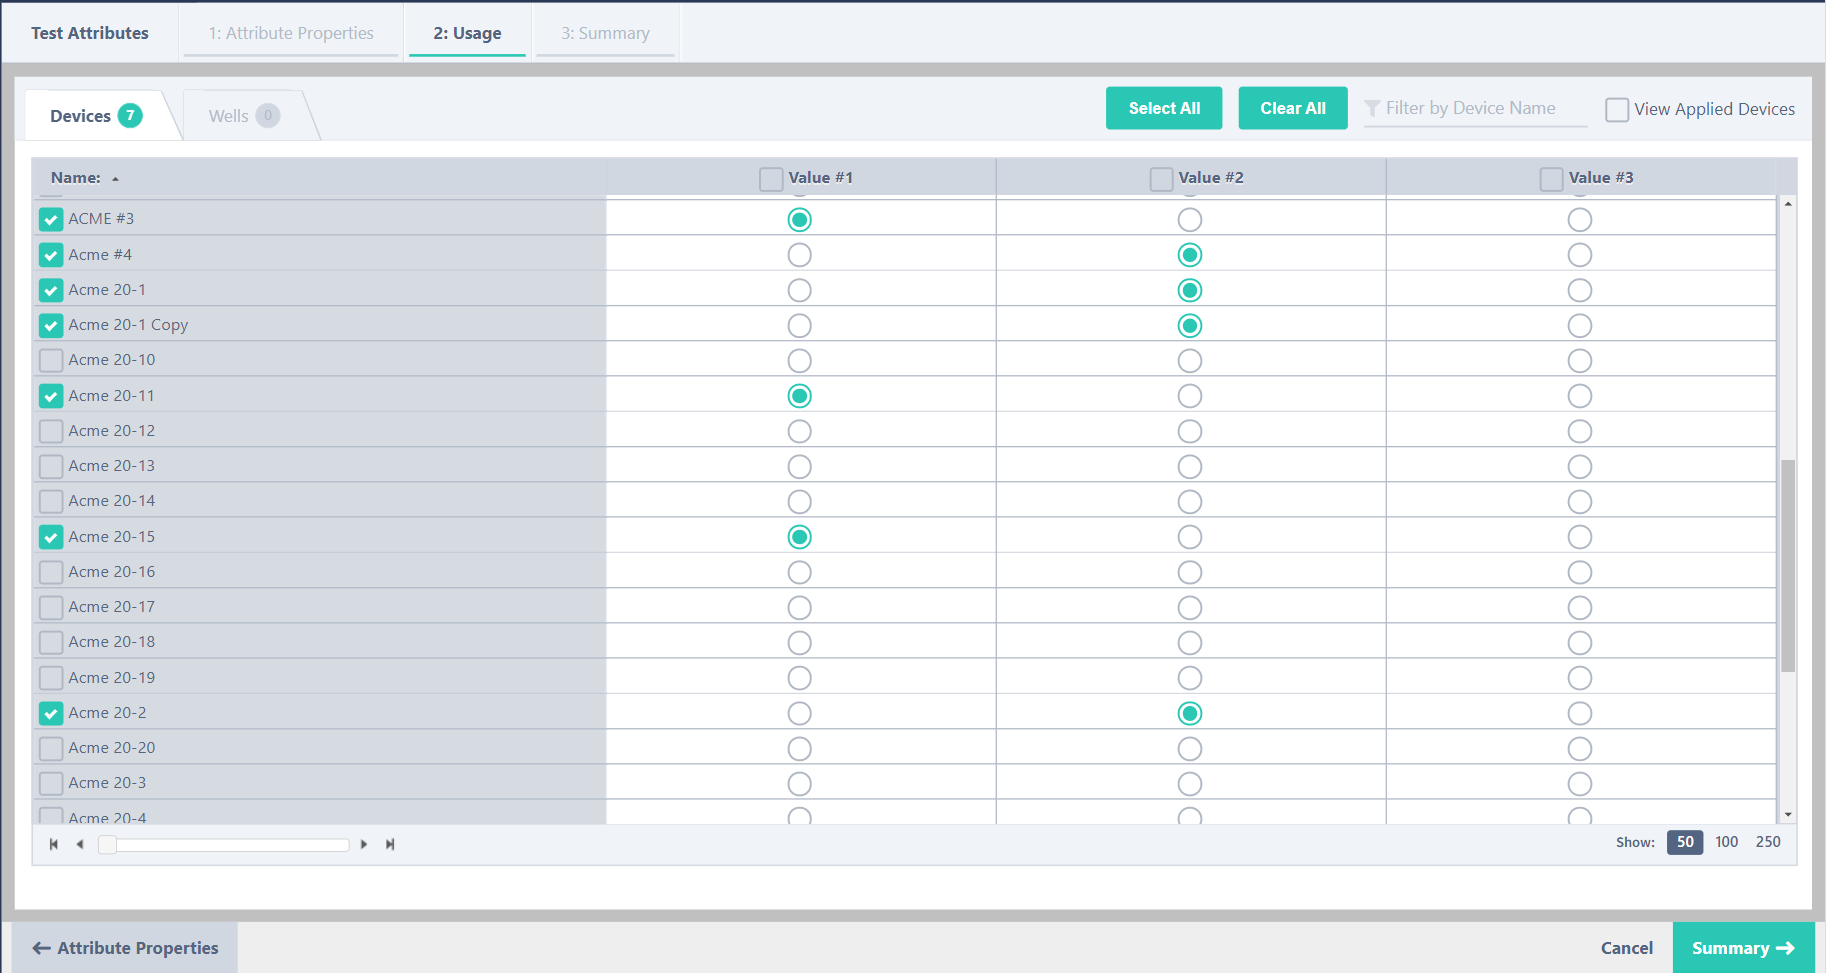Click the table scrollbar up arrow
The image size is (1826, 973).
click(x=1788, y=204)
